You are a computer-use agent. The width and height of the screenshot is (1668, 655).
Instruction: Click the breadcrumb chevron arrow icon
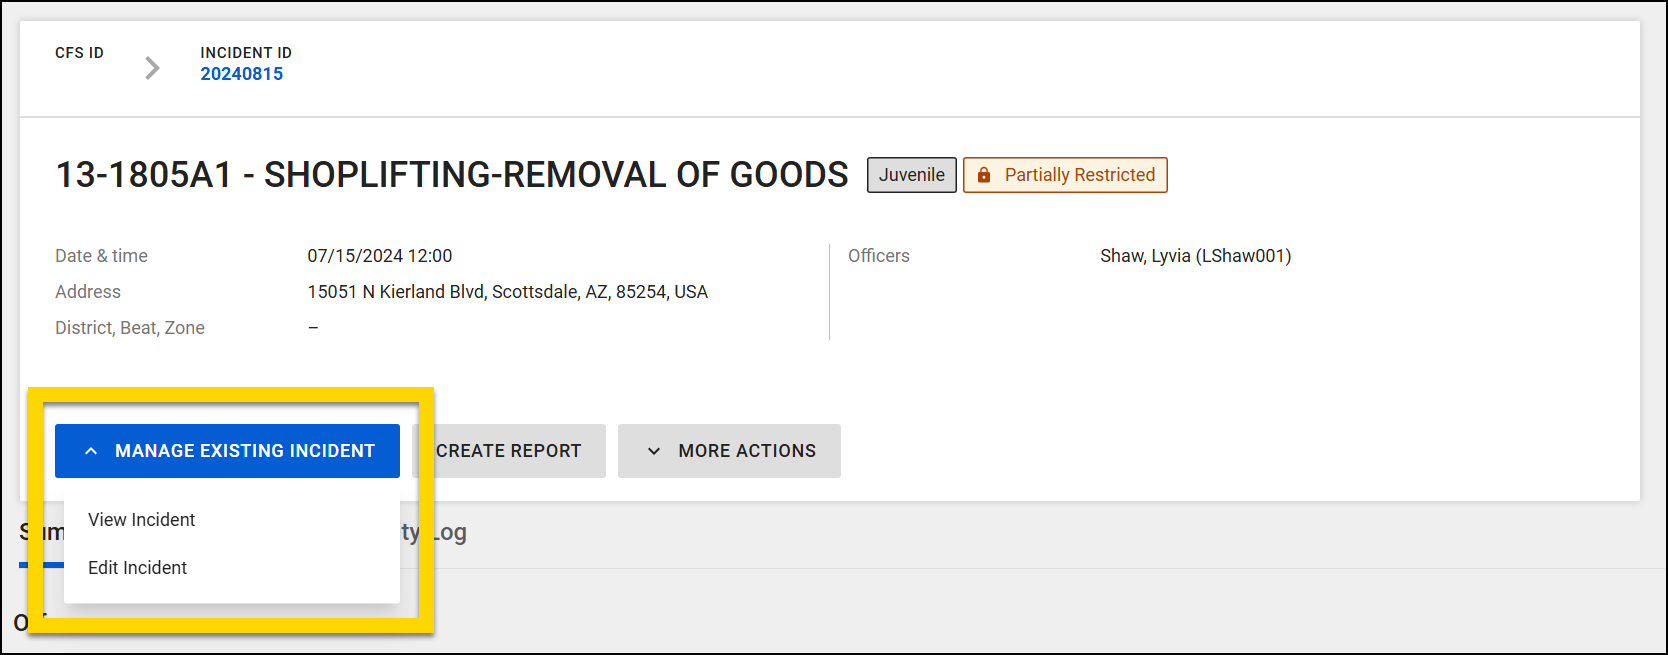[152, 68]
